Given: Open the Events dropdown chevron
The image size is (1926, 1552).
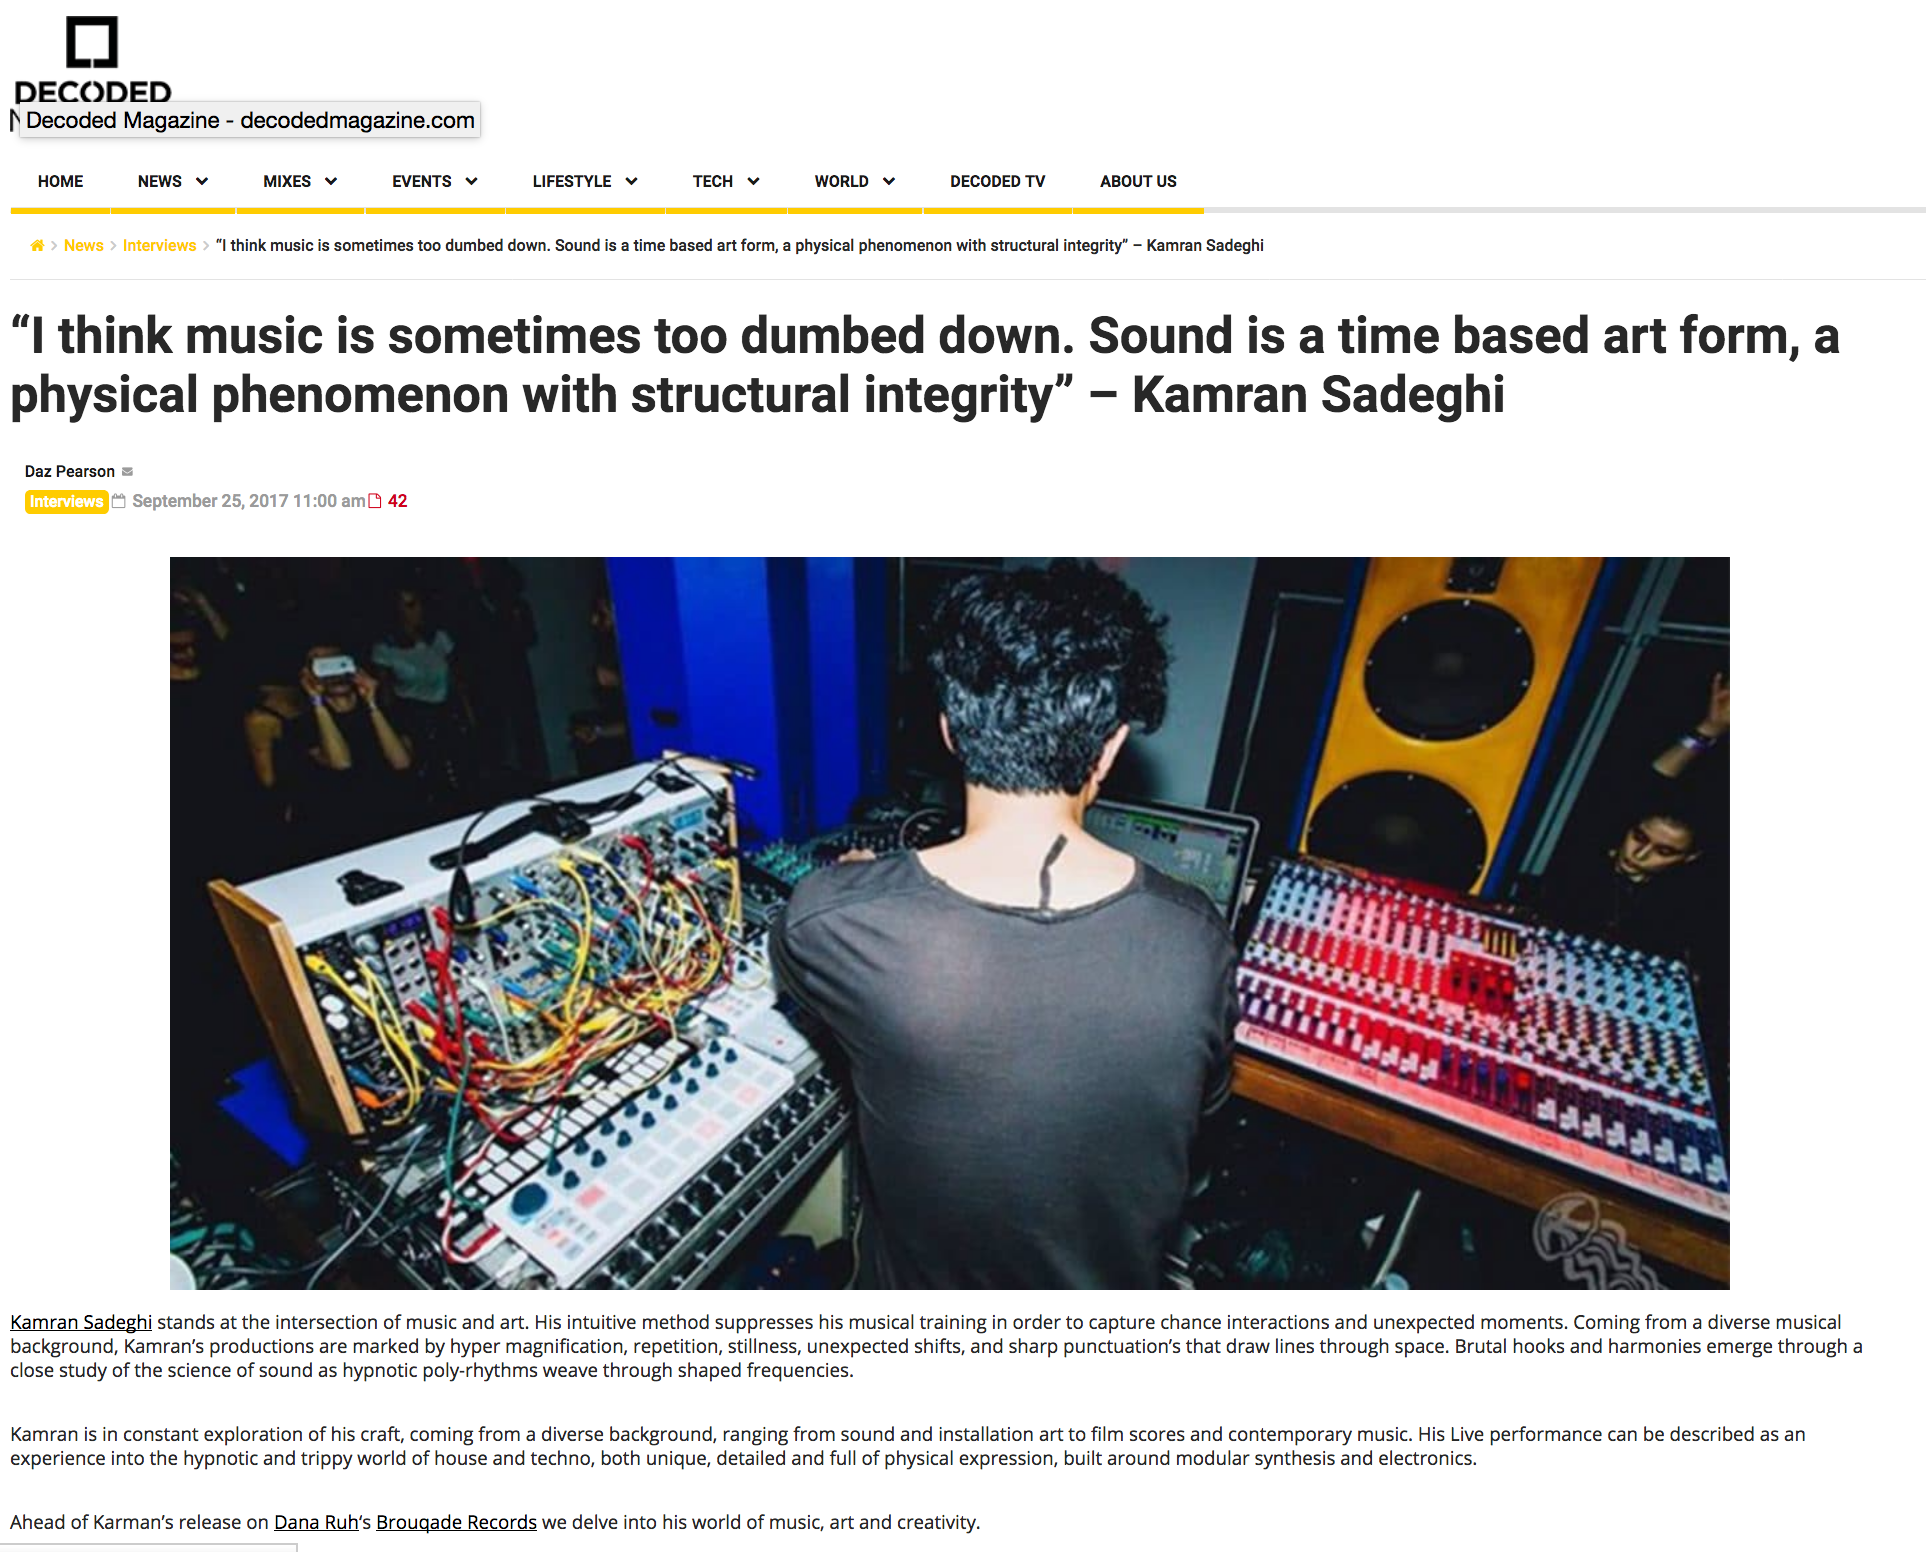Looking at the screenshot, I should pos(472,182).
